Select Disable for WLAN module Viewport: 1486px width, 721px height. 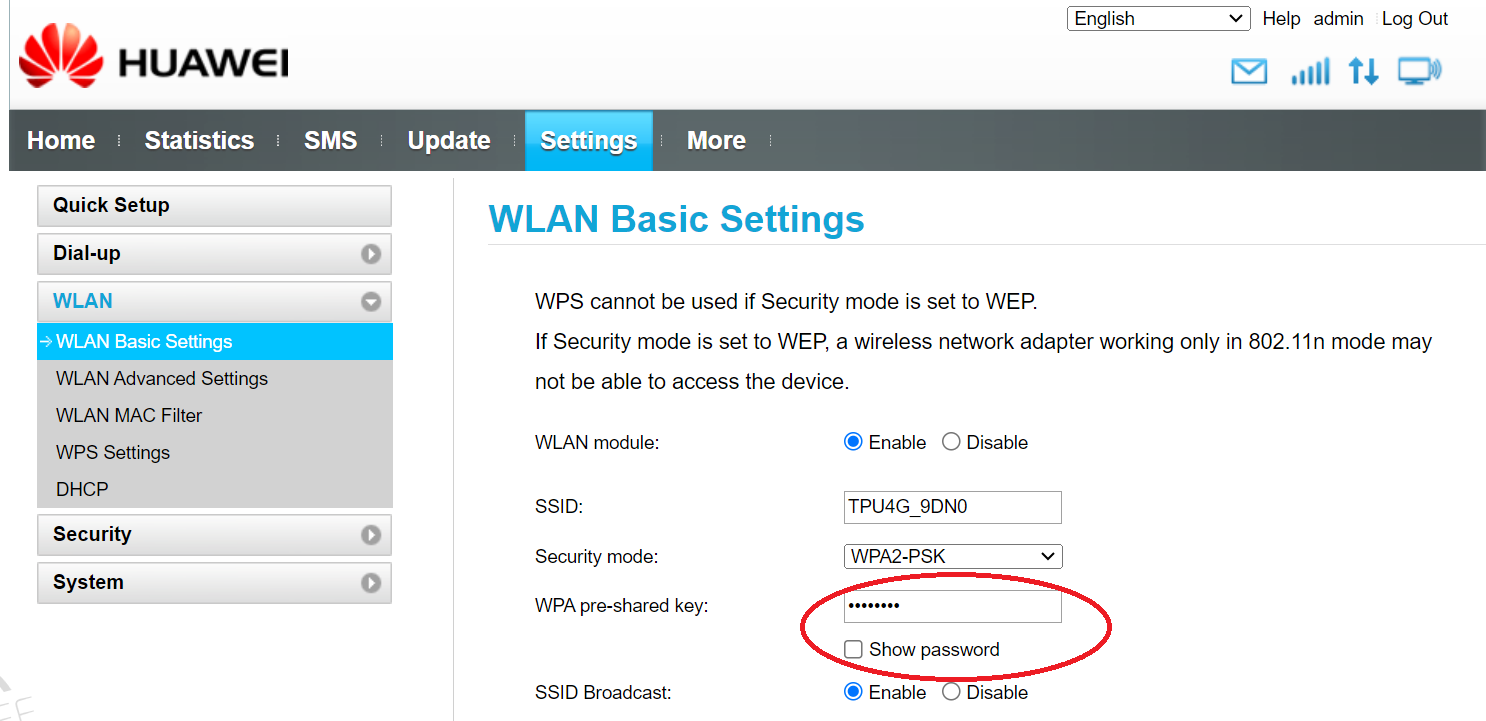(x=951, y=442)
